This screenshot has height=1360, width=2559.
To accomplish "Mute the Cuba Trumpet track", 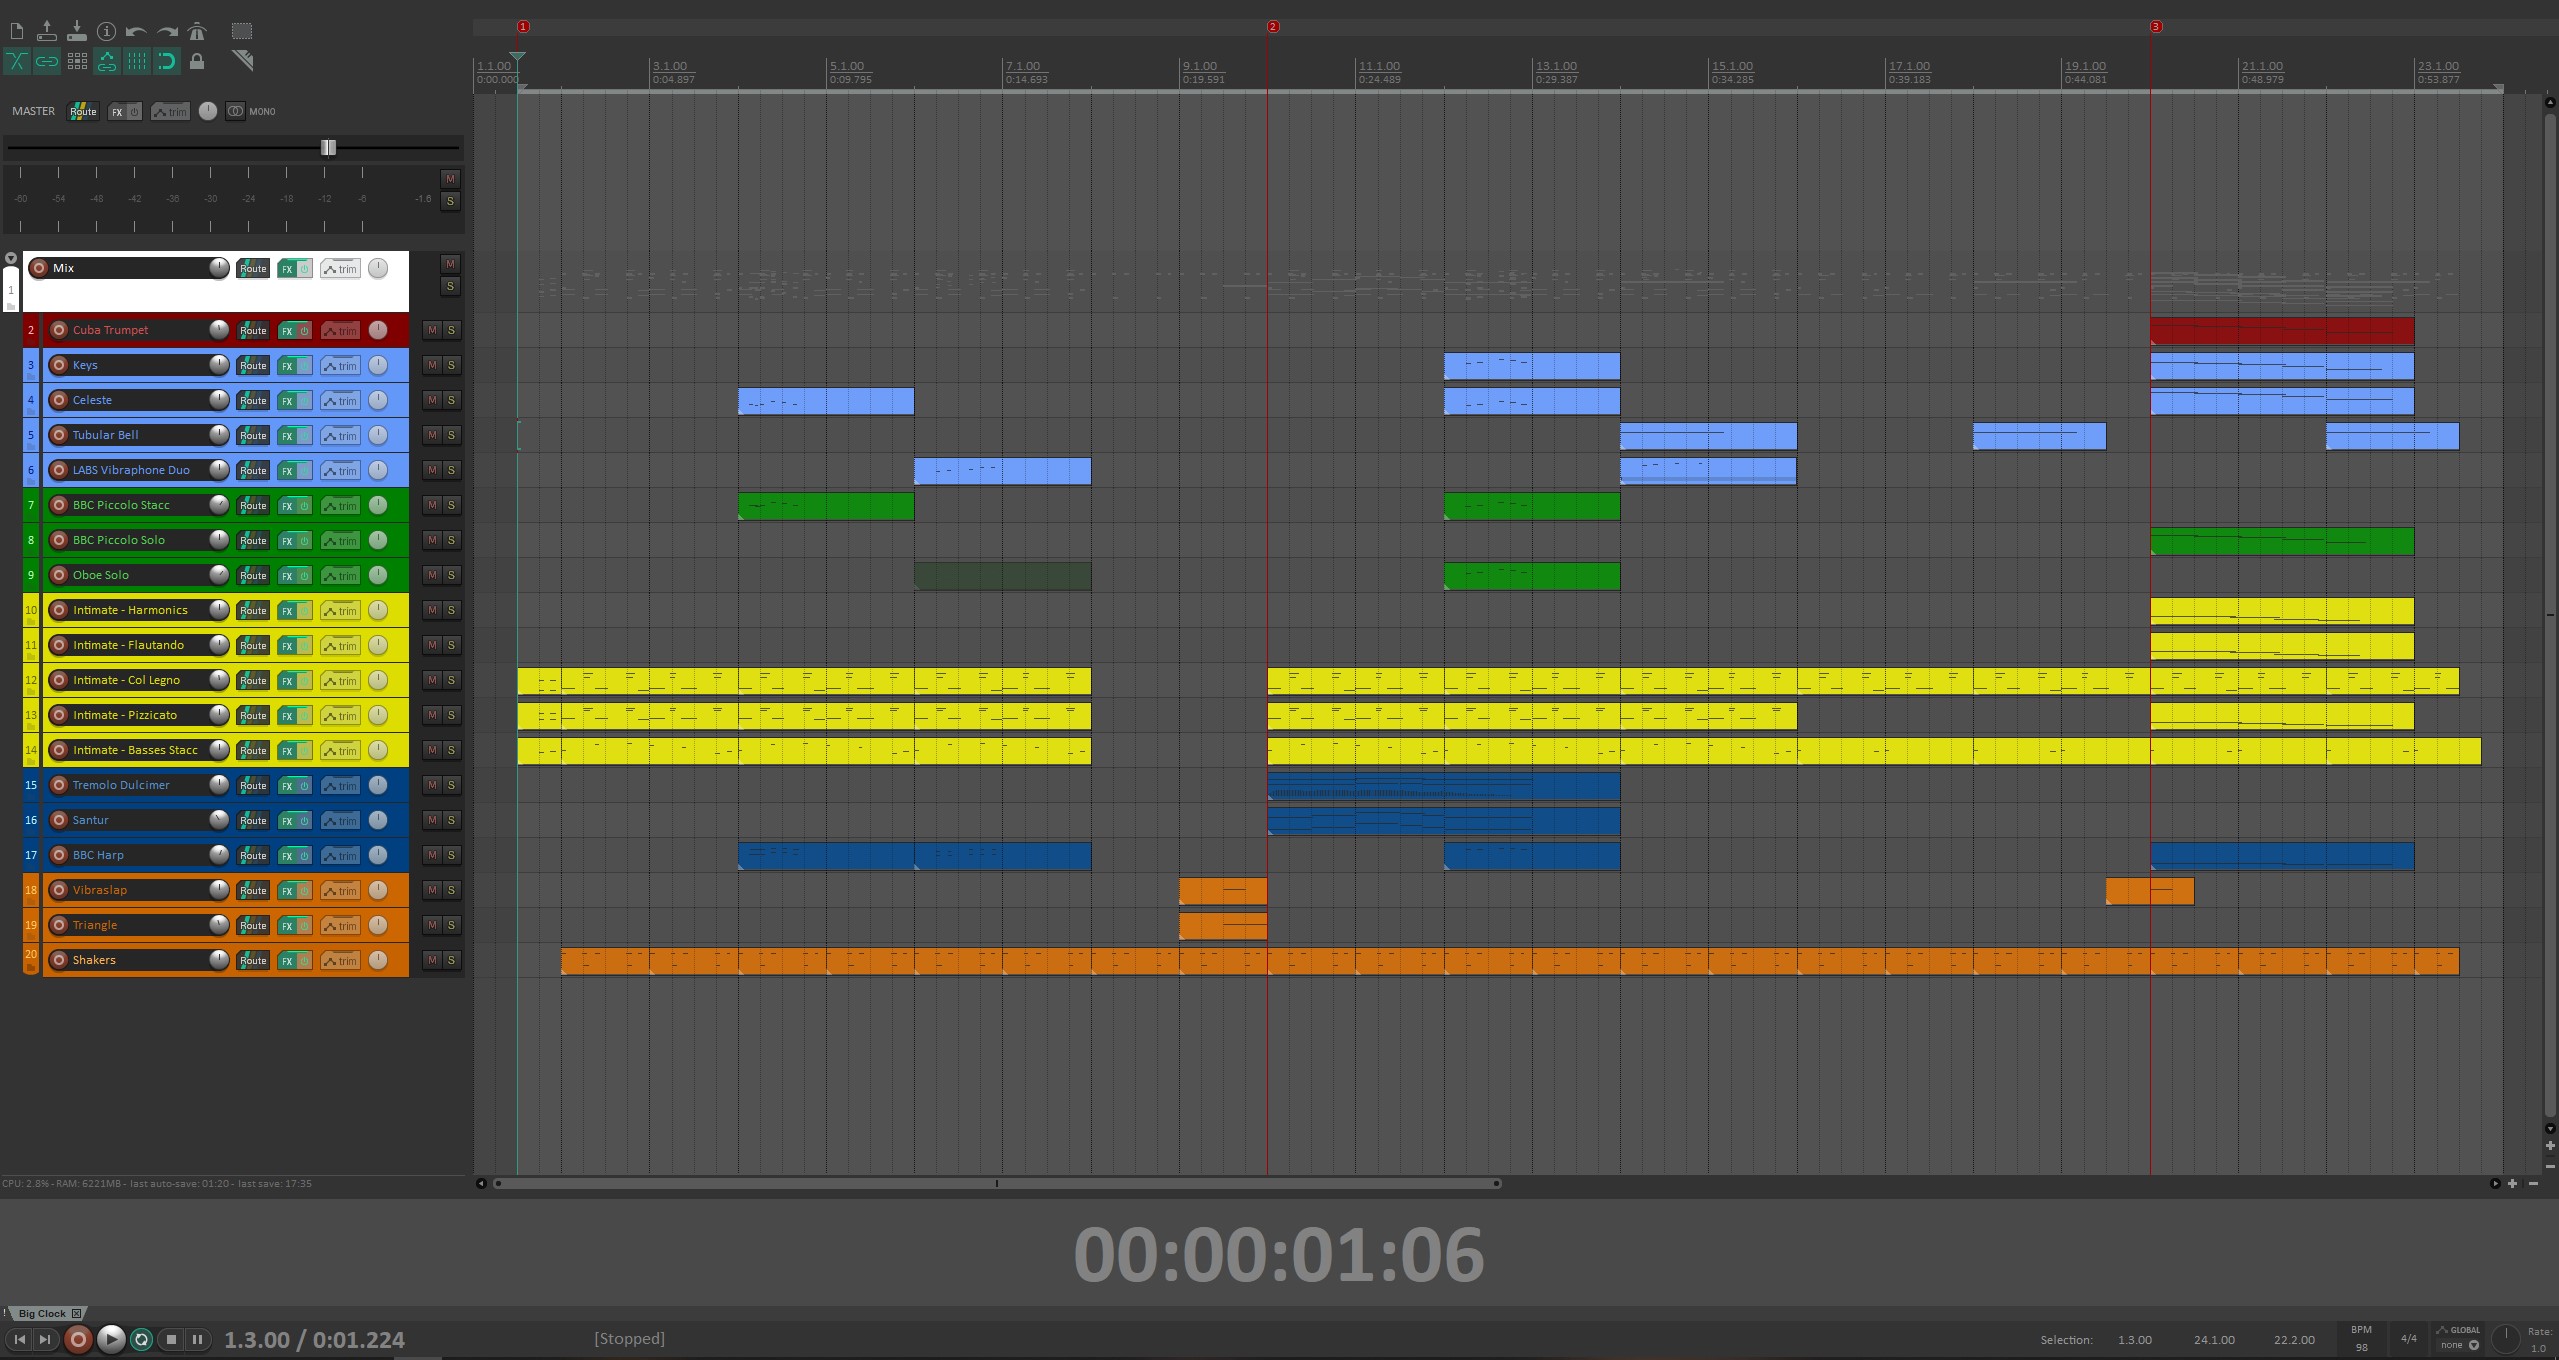I will click(432, 330).
